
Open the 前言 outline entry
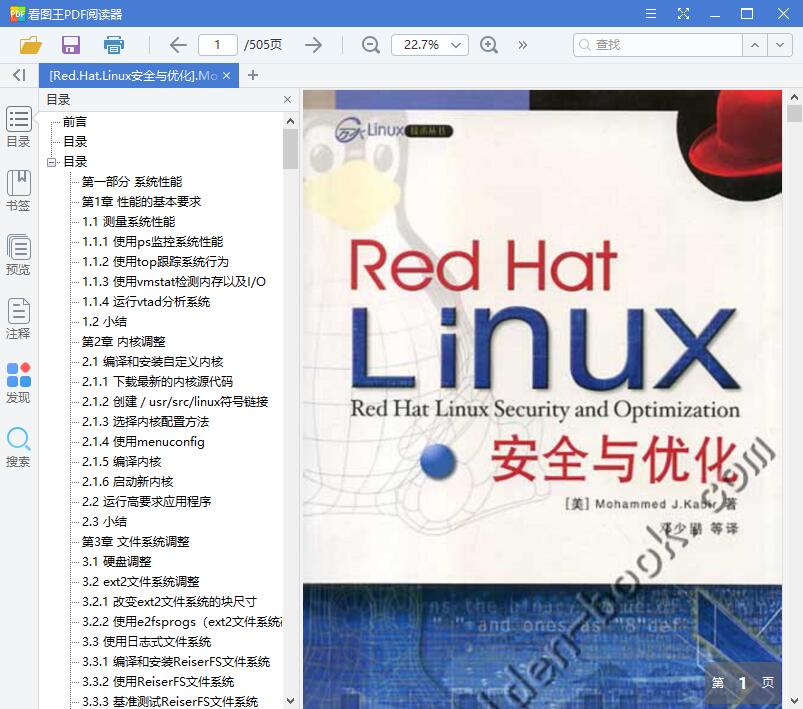click(75, 121)
